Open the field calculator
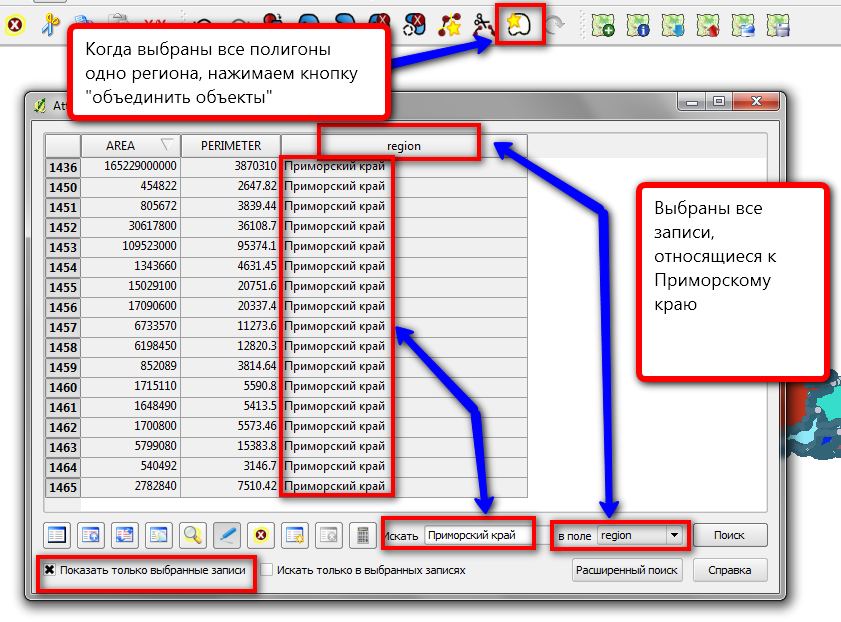Image resolution: width=841 pixels, height=622 pixels. 363,535
